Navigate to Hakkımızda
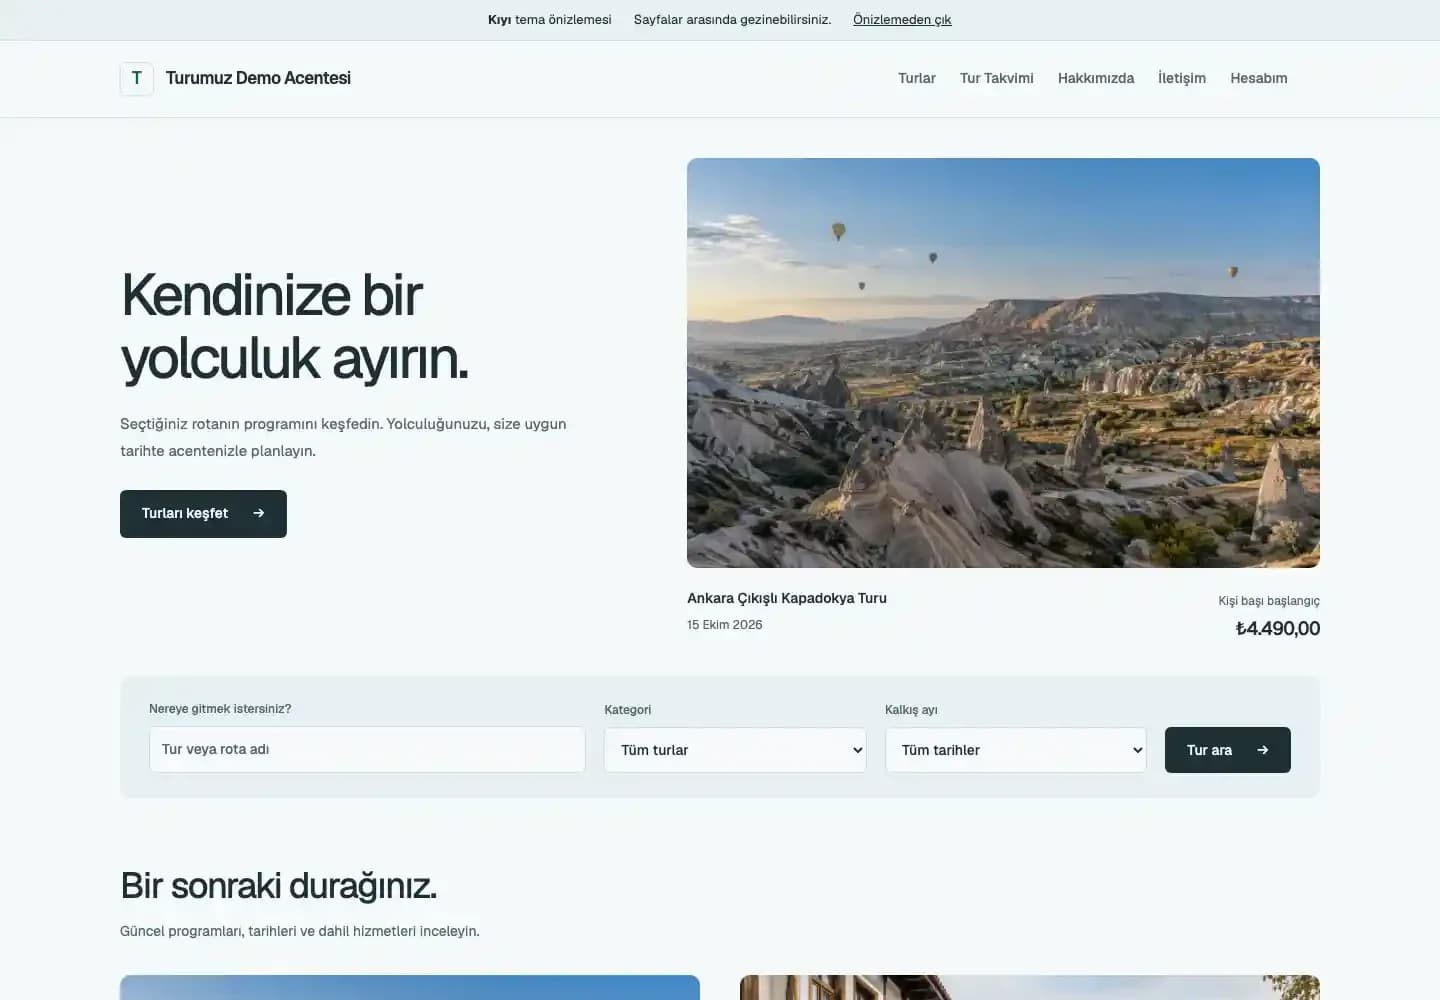This screenshot has width=1440, height=1000. pos(1096,78)
